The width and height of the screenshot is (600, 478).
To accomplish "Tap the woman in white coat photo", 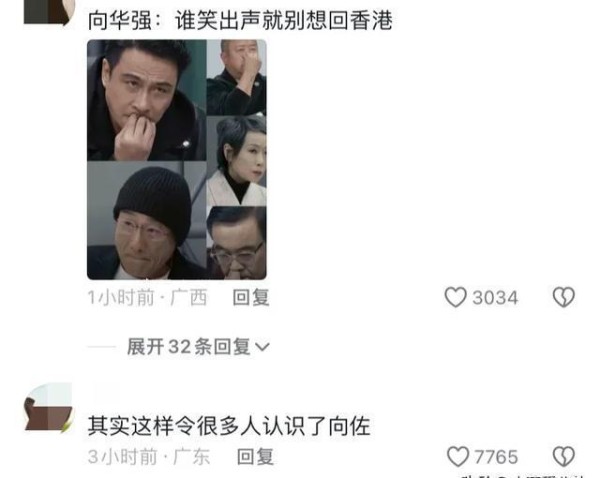I will pos(236,161).
